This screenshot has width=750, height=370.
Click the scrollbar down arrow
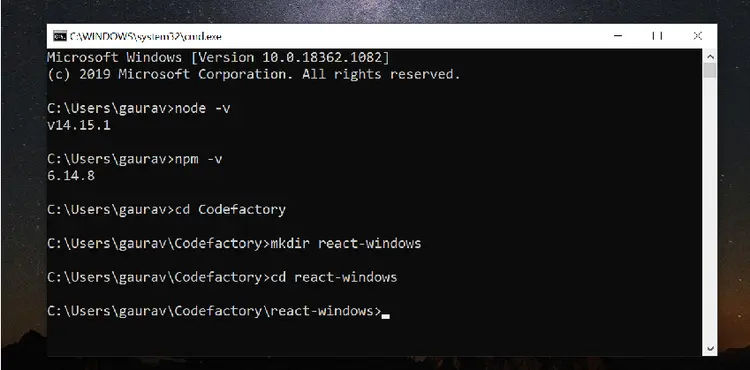[710, 348]
